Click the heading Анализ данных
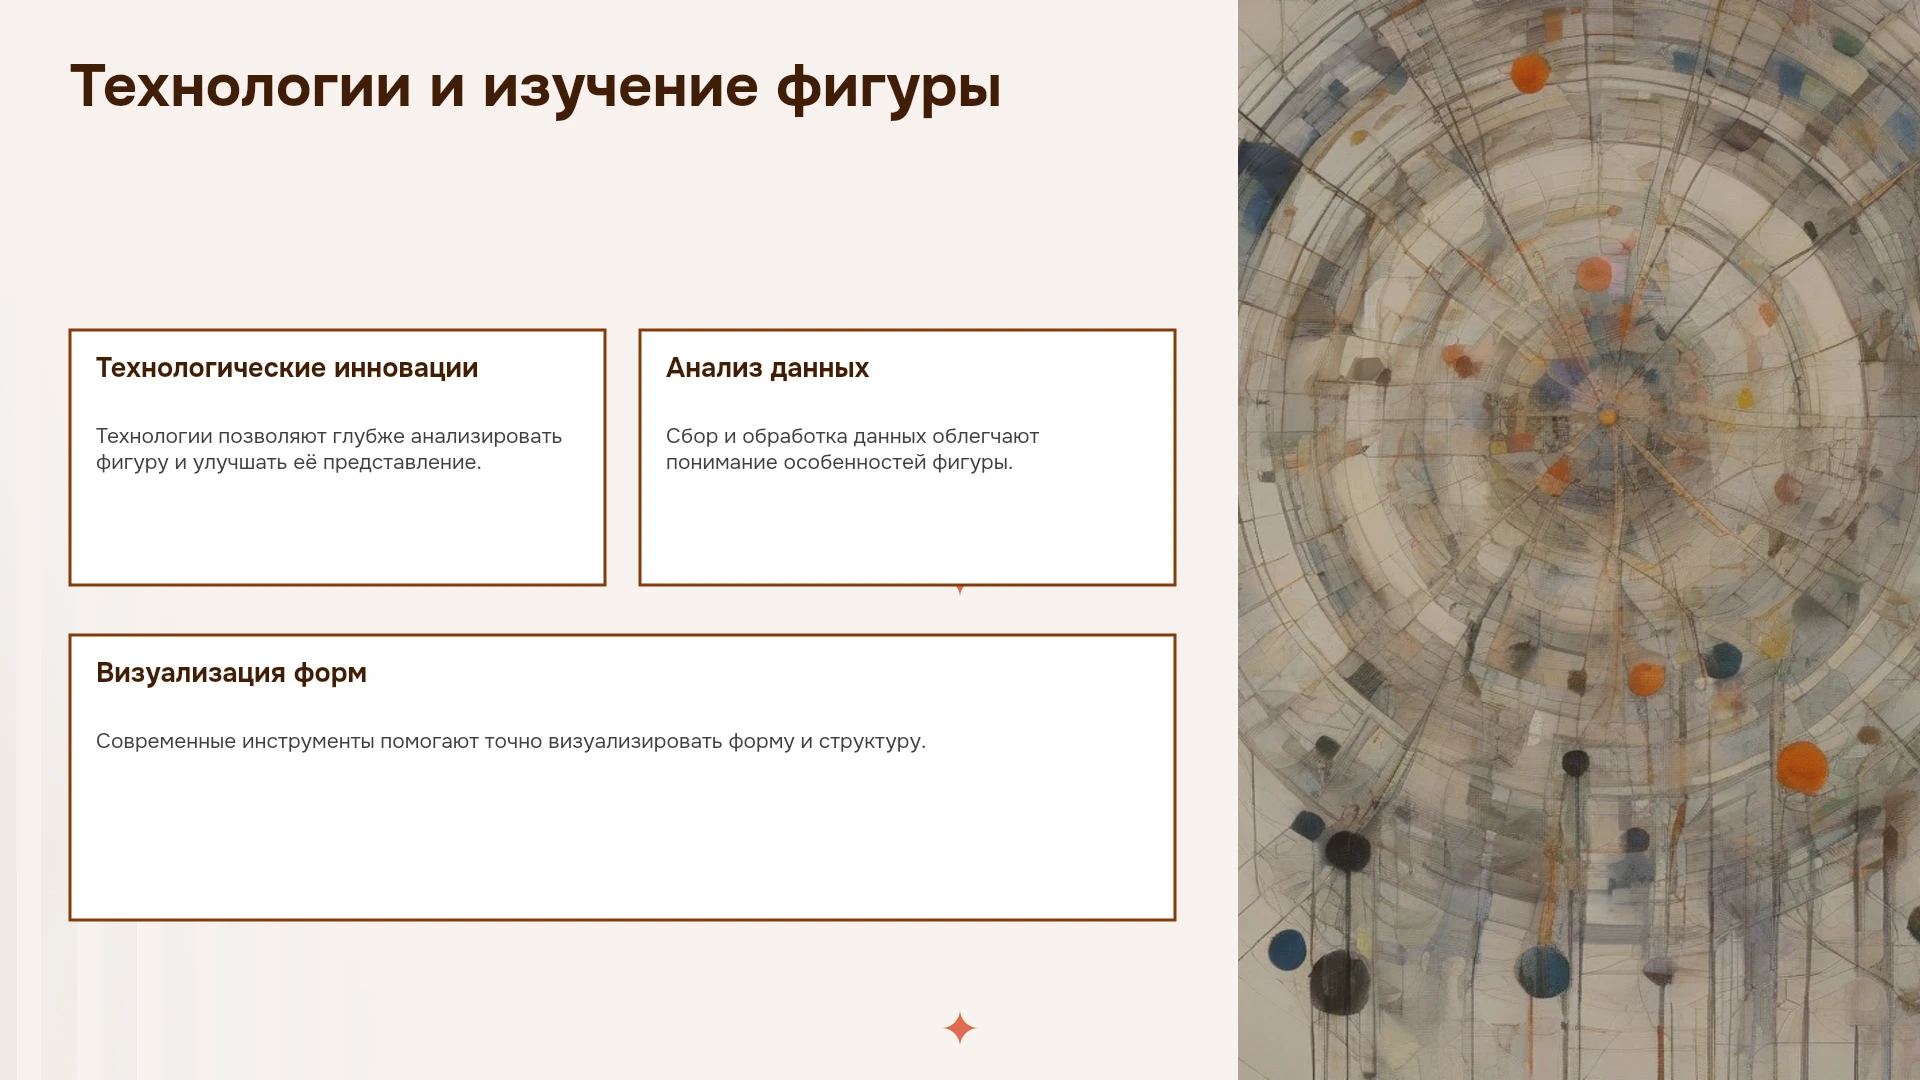 (767, 368)
